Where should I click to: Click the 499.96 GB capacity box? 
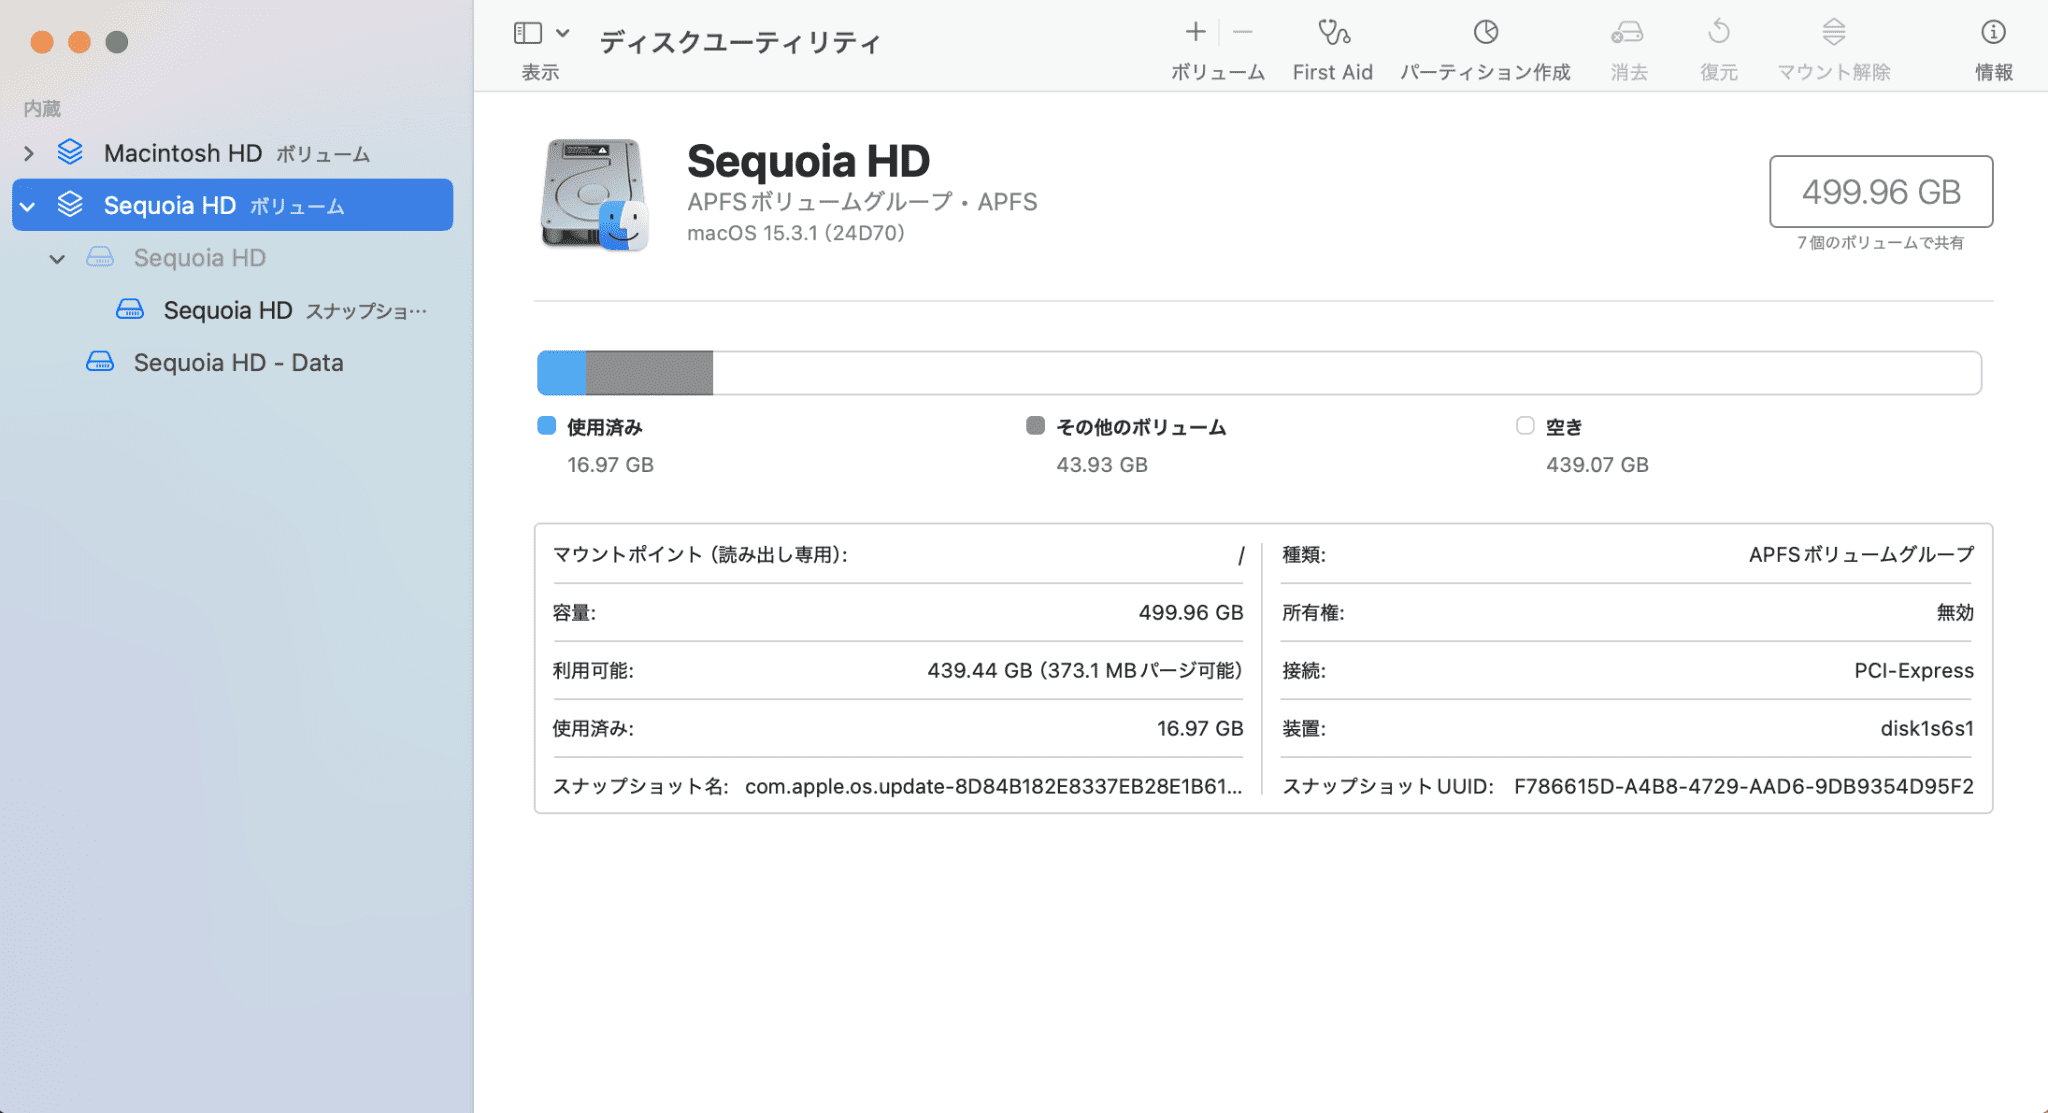(x=1881, y=191)
